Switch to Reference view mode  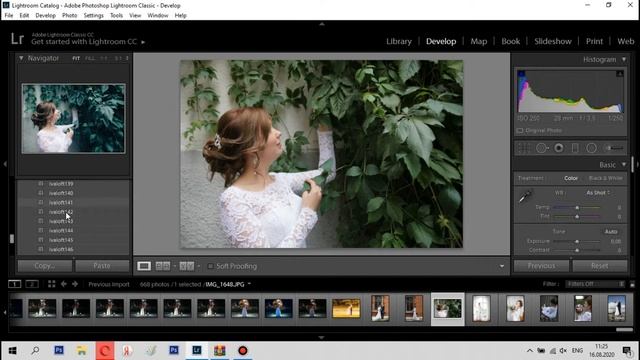(163, 266)
